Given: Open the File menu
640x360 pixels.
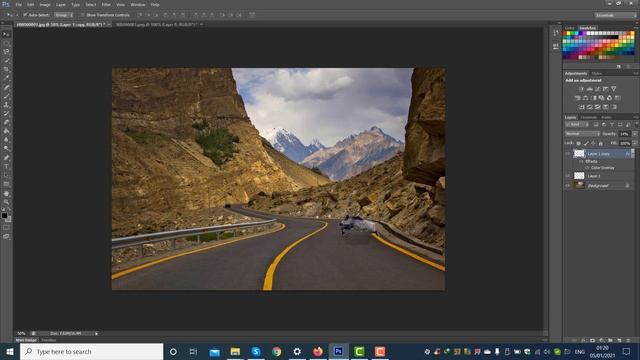Looking at the screenshot, I should [x=19, y=4].
